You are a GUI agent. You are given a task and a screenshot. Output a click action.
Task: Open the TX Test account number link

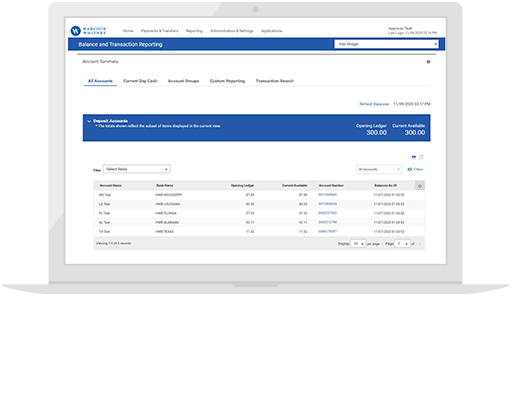point(328,231)
